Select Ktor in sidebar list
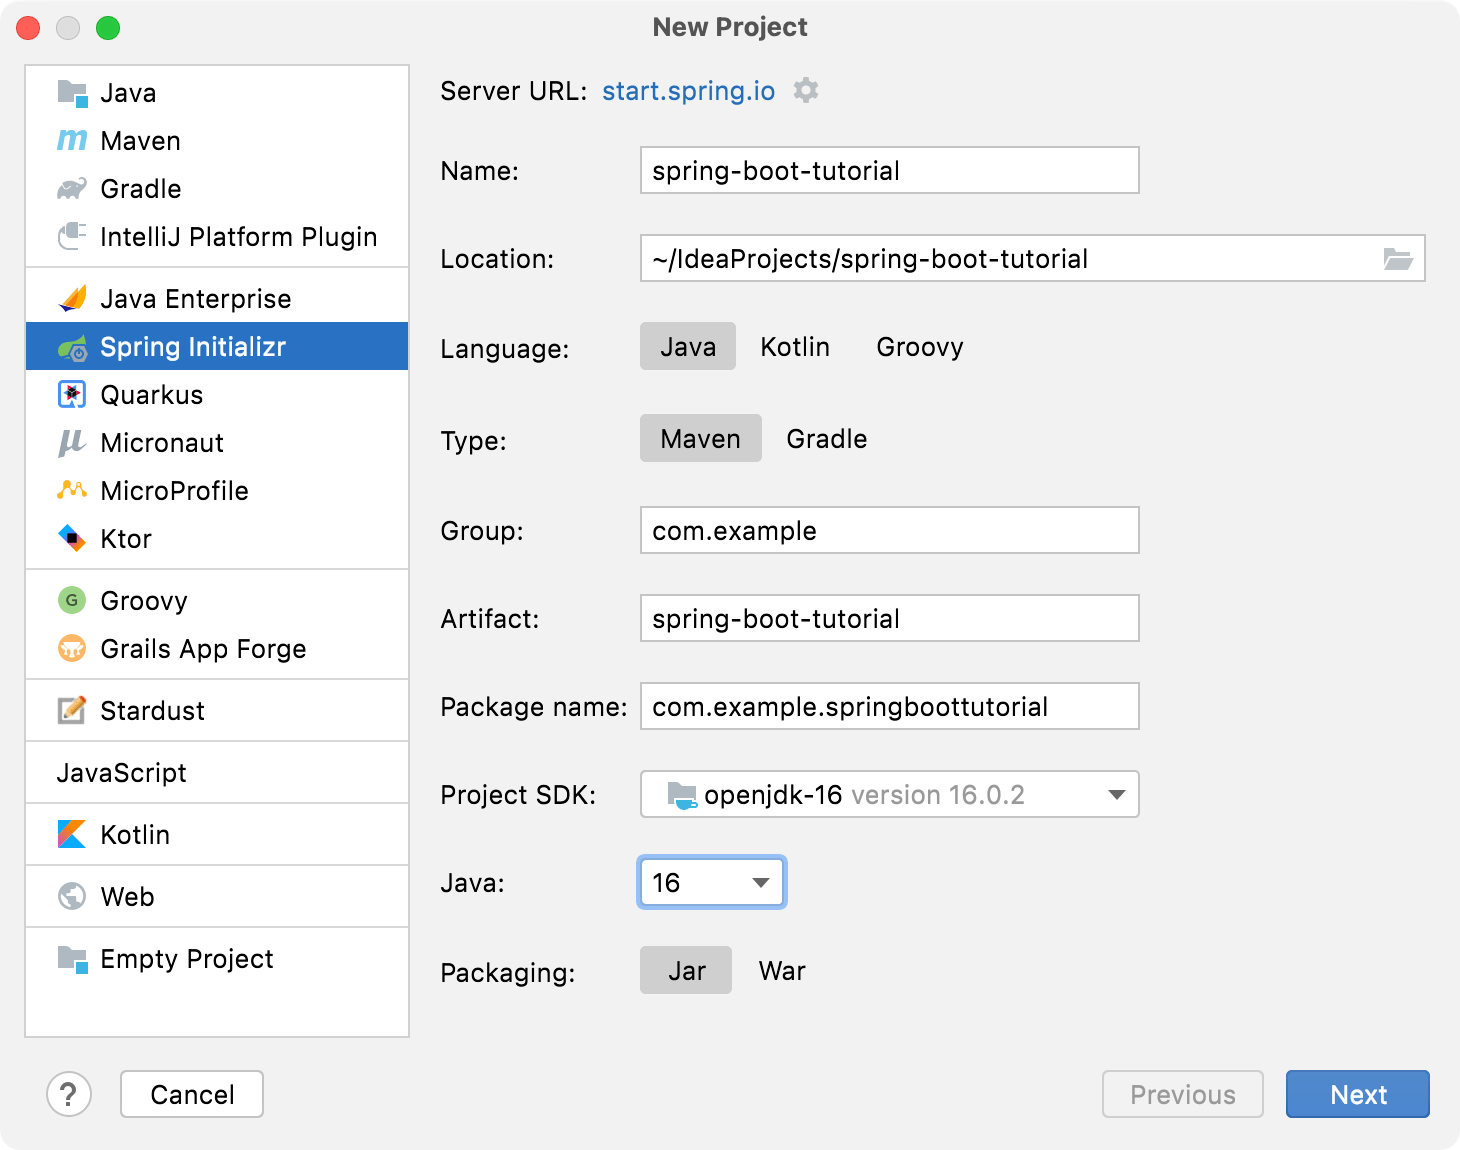 tap(217, 539)
